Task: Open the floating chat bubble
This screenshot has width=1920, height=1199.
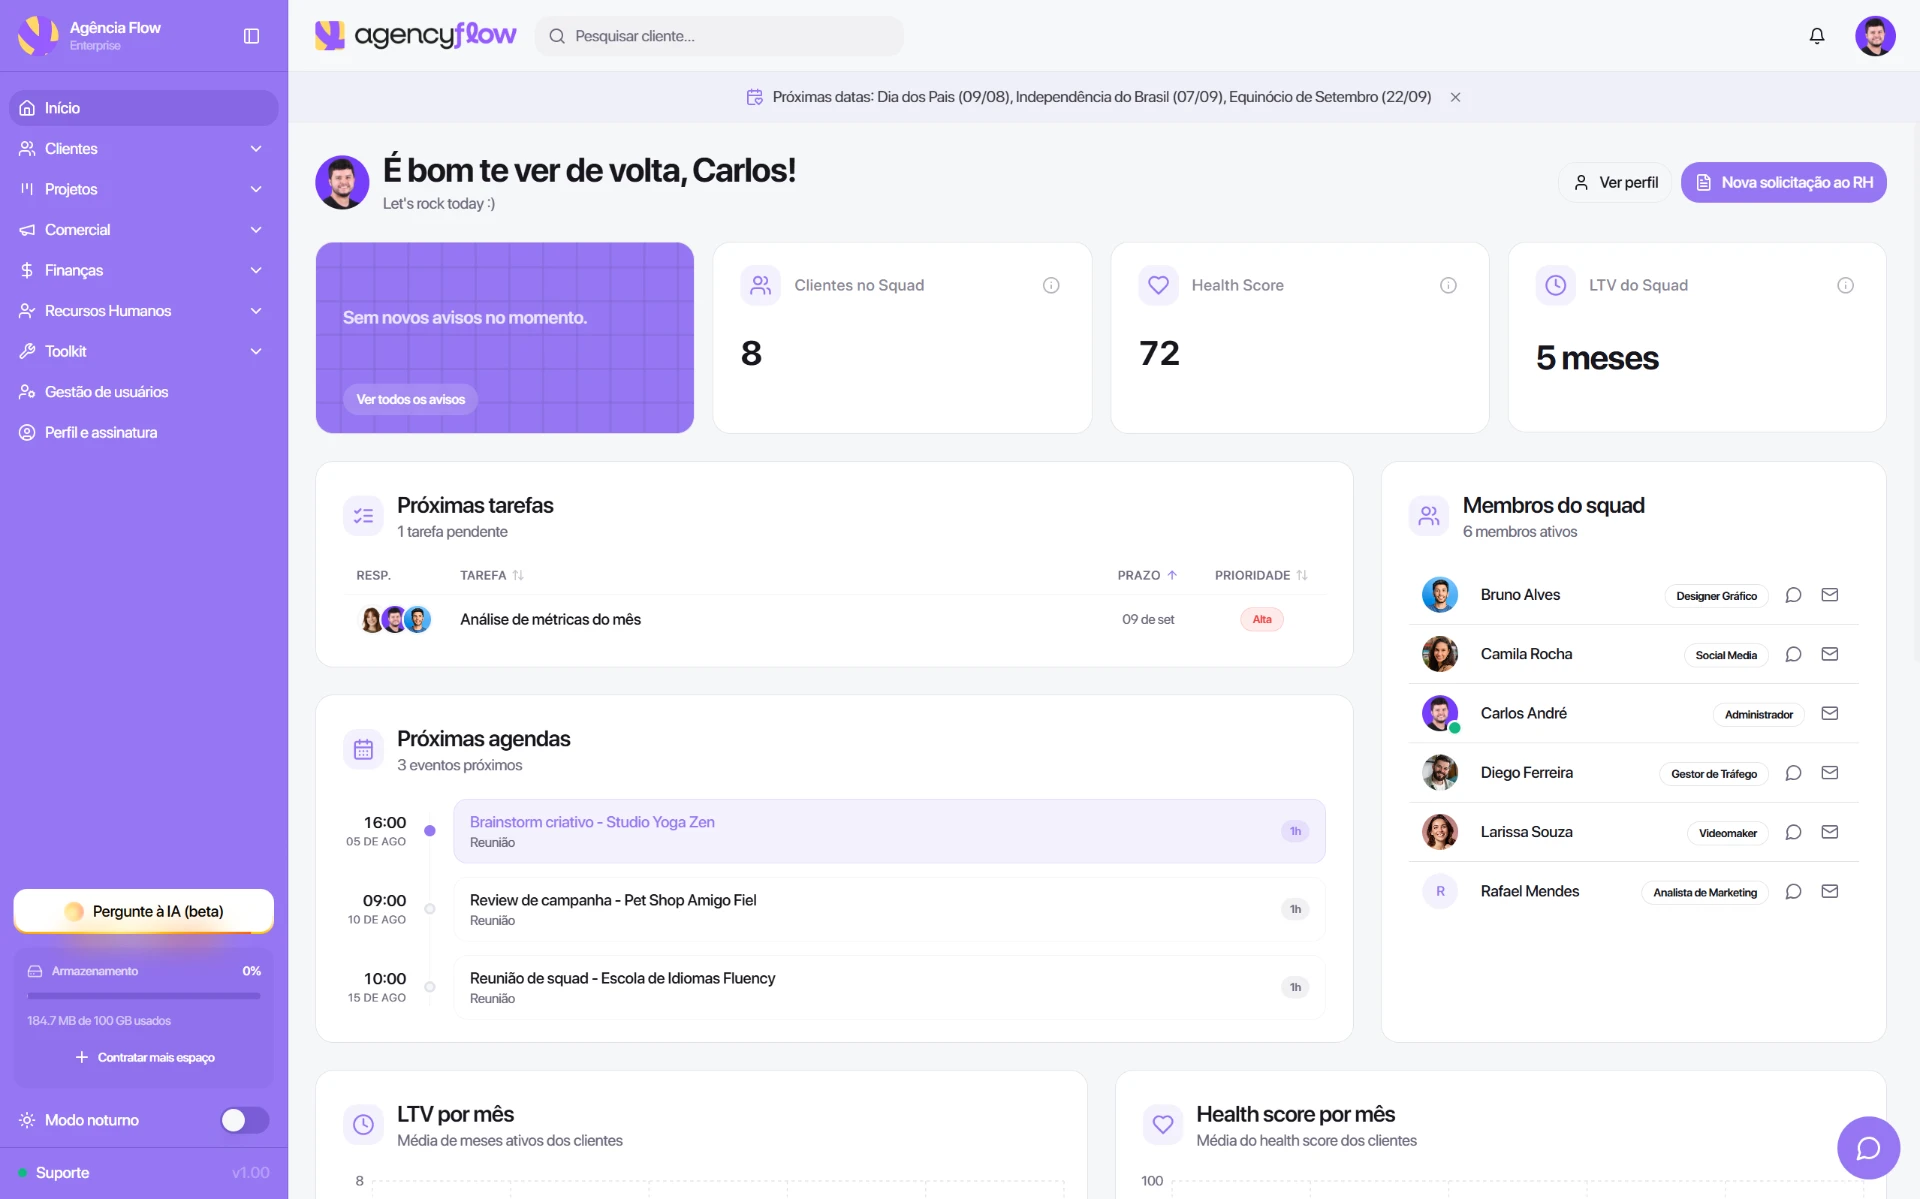Action: pos(1868,1148)
